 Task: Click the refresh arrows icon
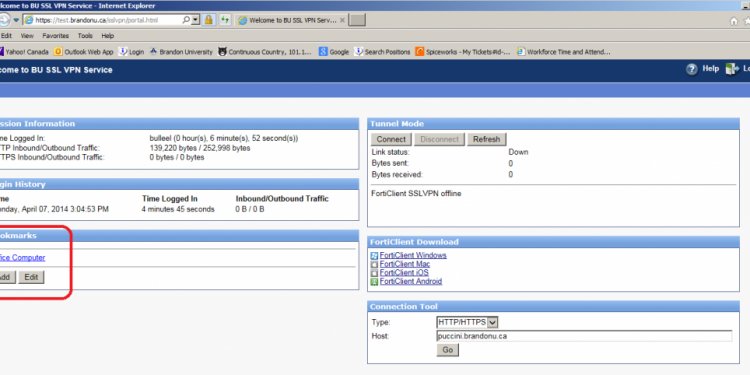225,20
